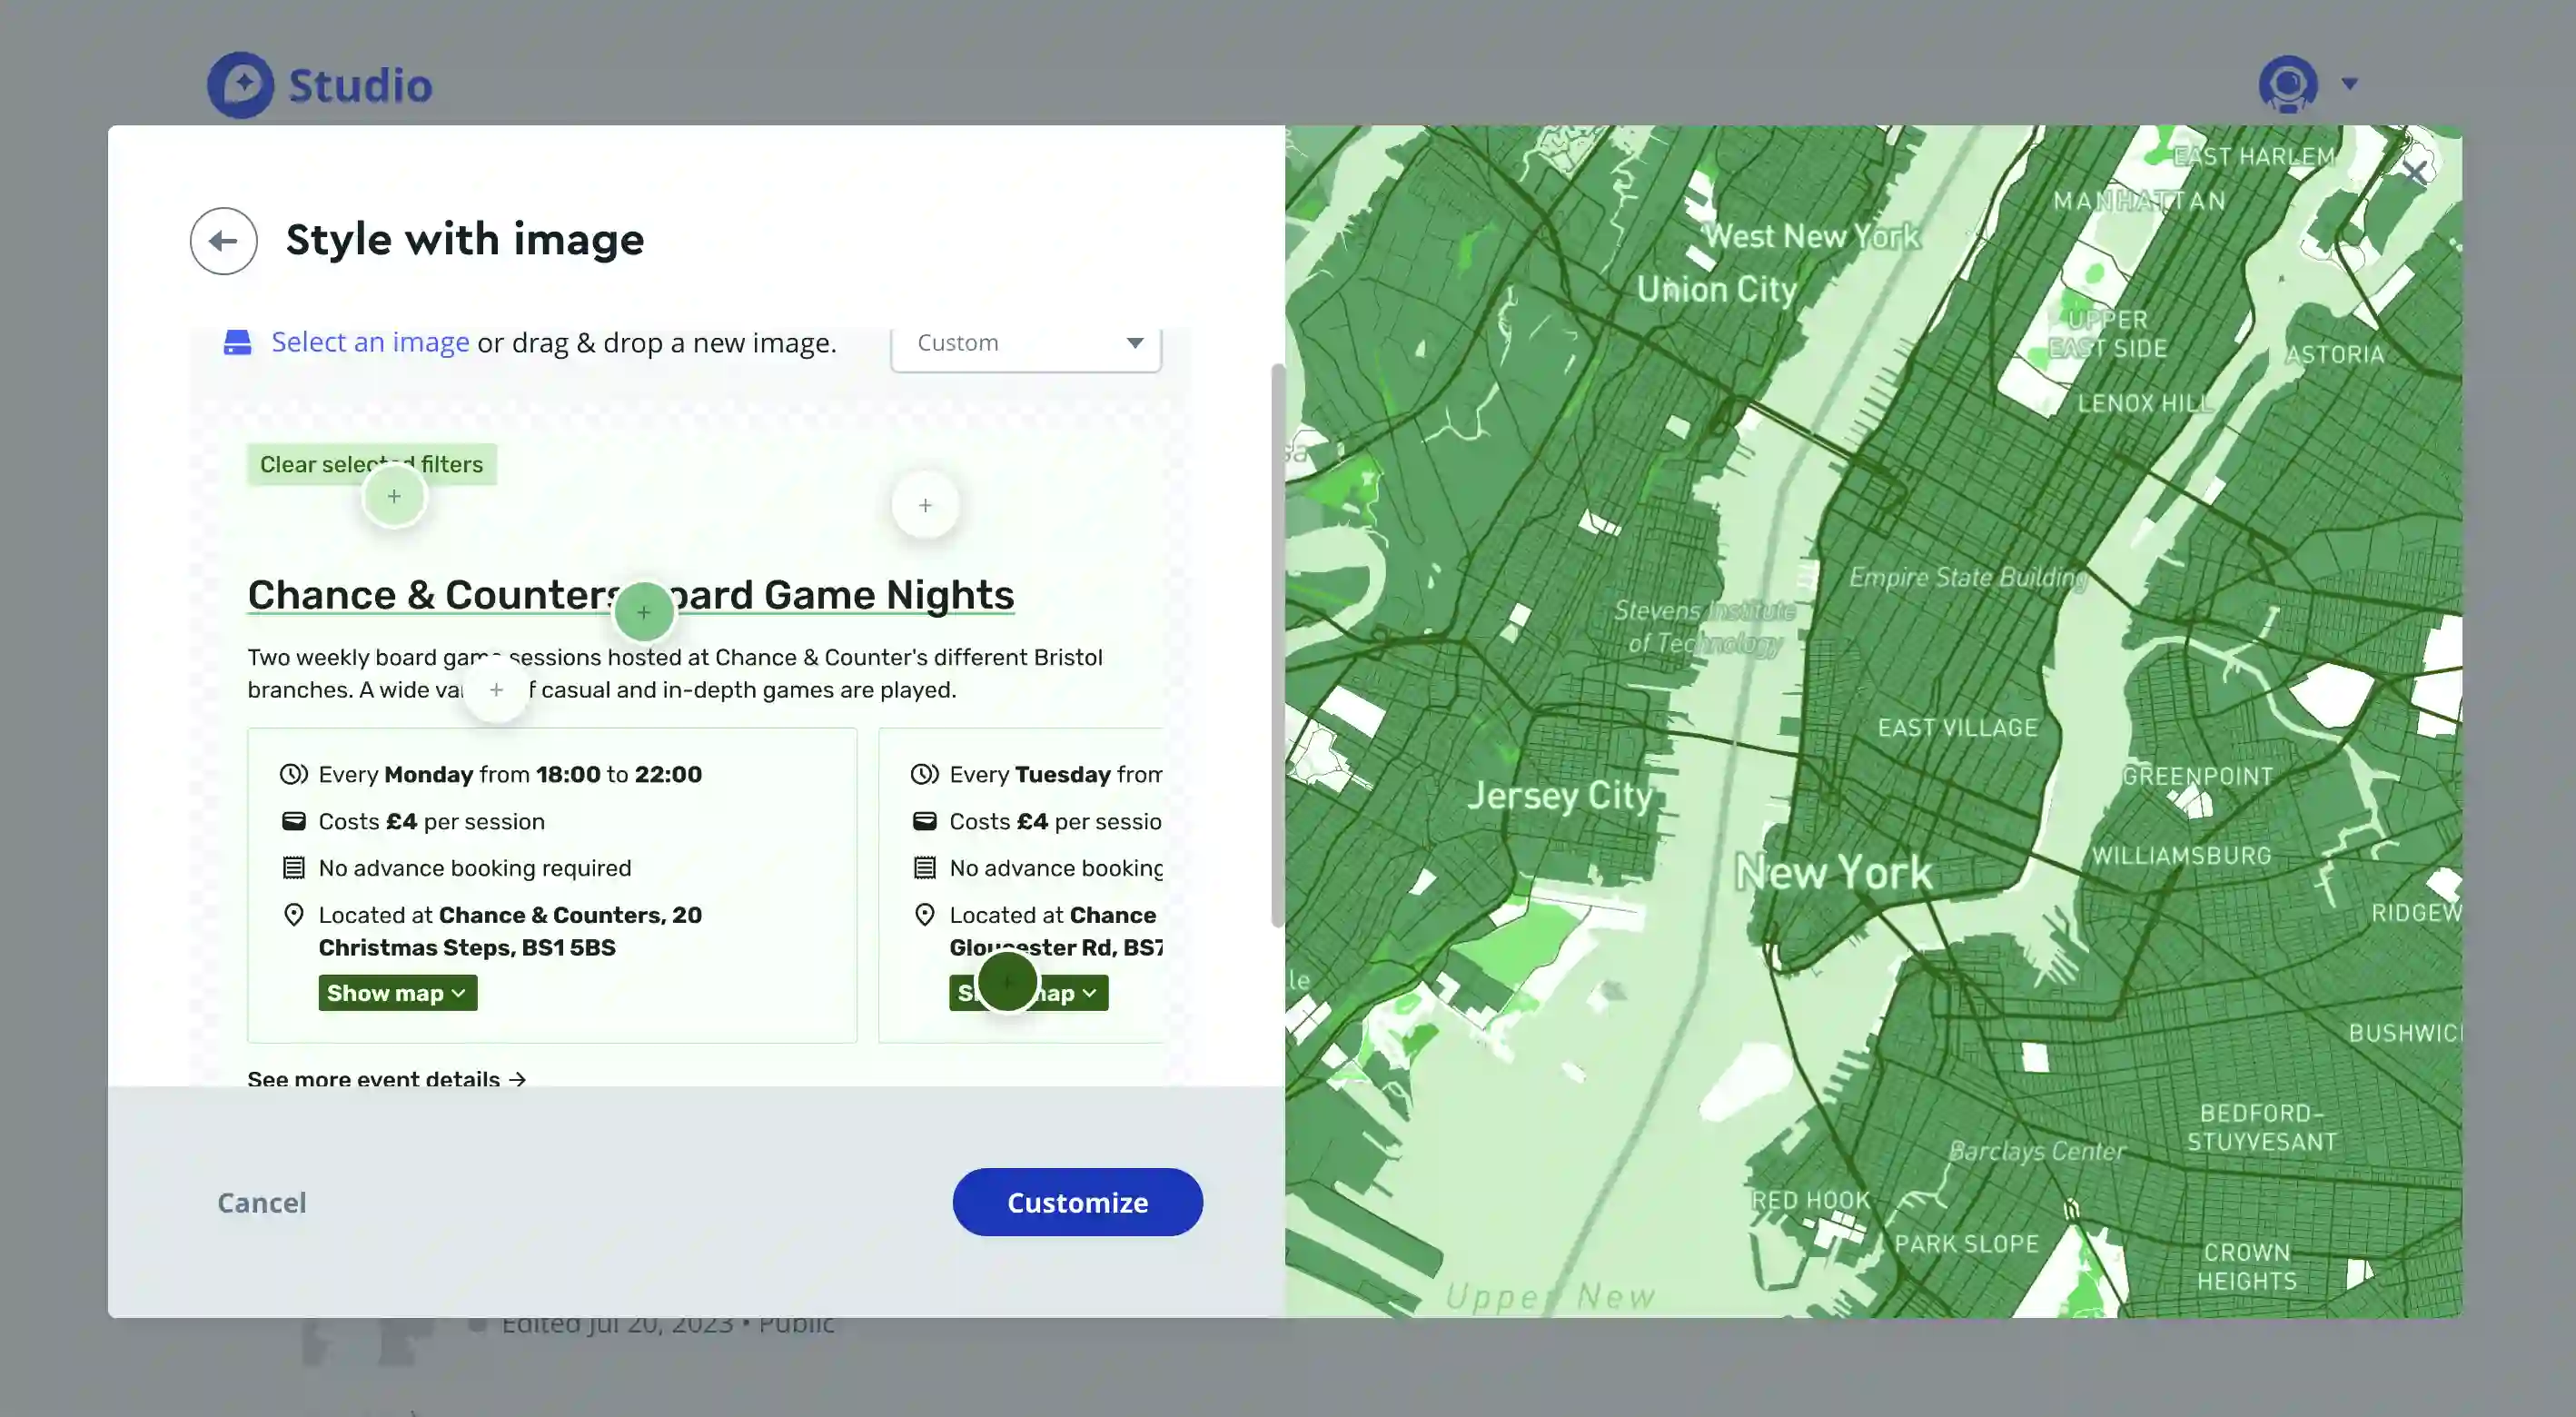Select the white color picker dot at top right
2576x1417 pixels.
pyautogui.click(x=925, y=506)
